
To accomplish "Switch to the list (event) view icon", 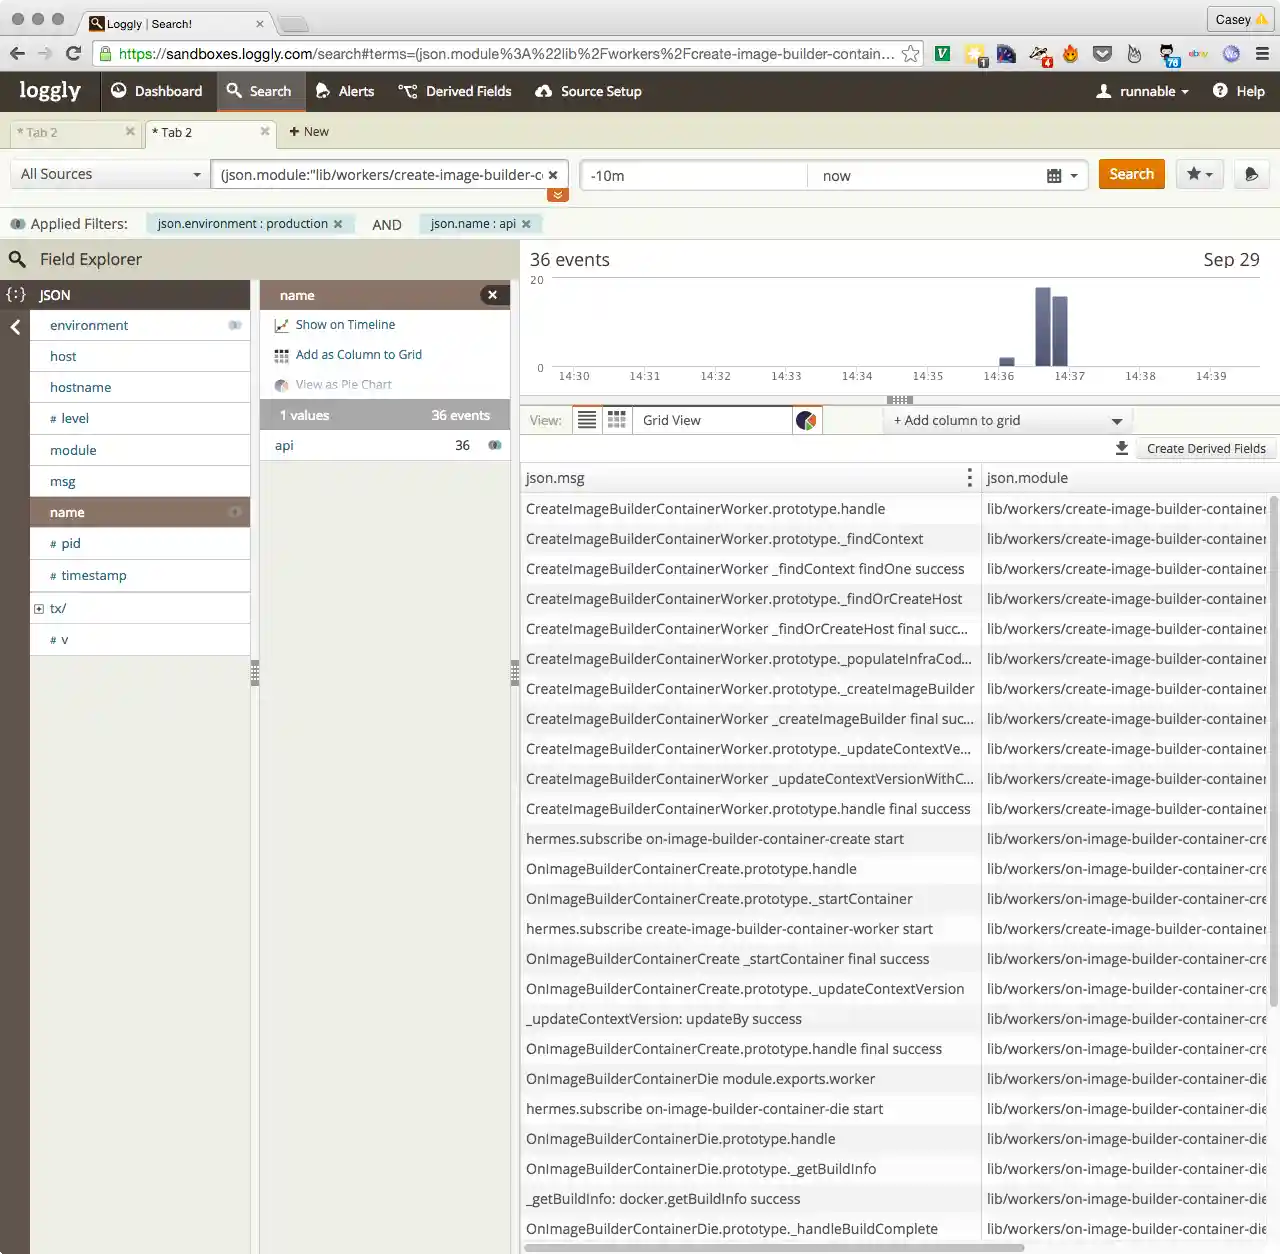I will (587, 421).
